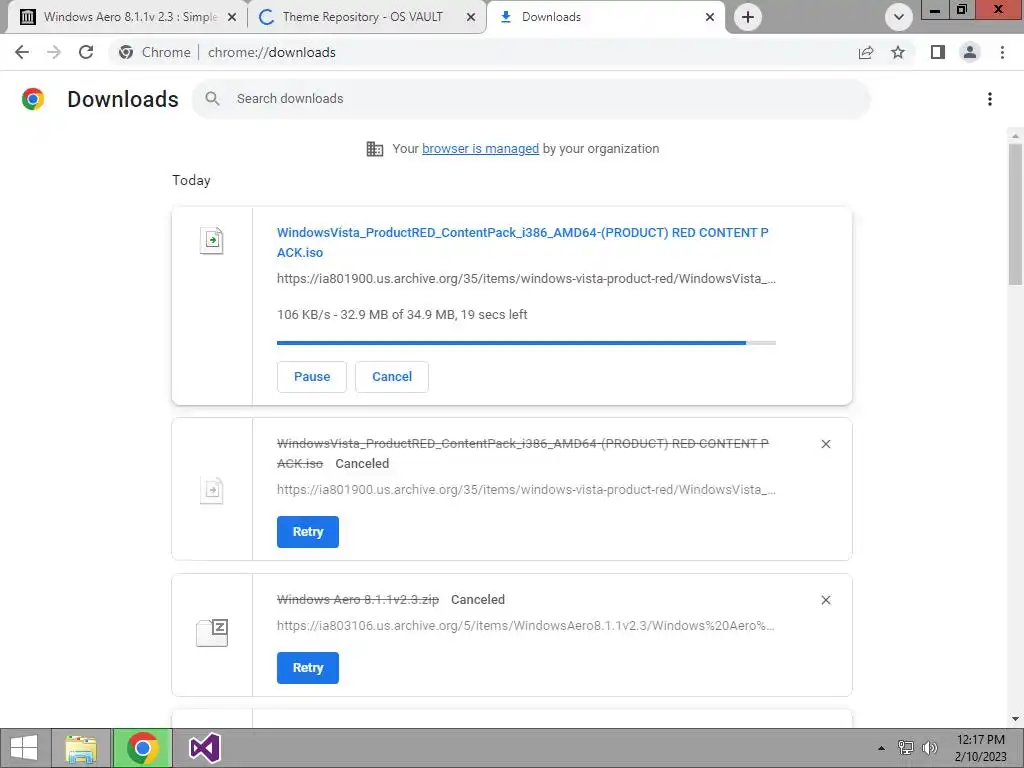Viewport: 1024px width, 768px height.
Task: Click the Chrome taskbar icon
Action: [x=142, y=748]
